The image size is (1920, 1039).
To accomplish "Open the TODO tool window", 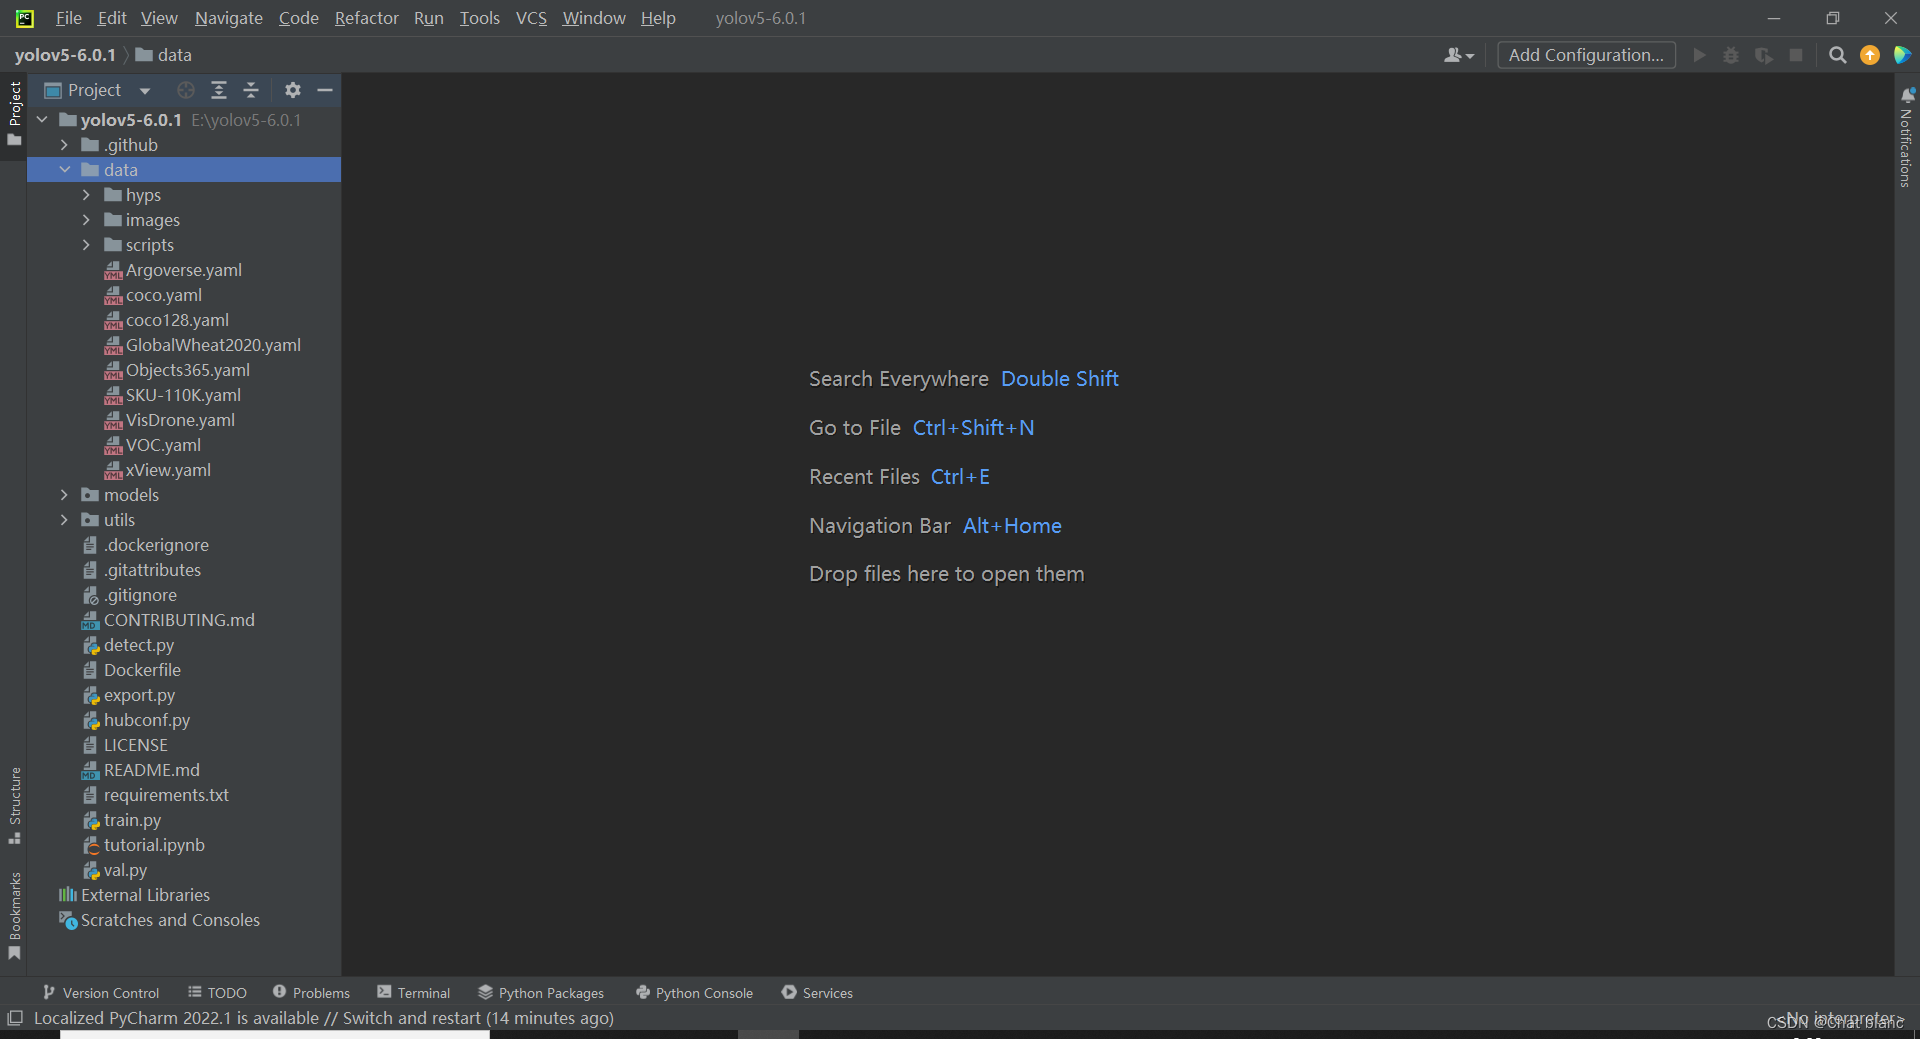I will coord(217,993).
